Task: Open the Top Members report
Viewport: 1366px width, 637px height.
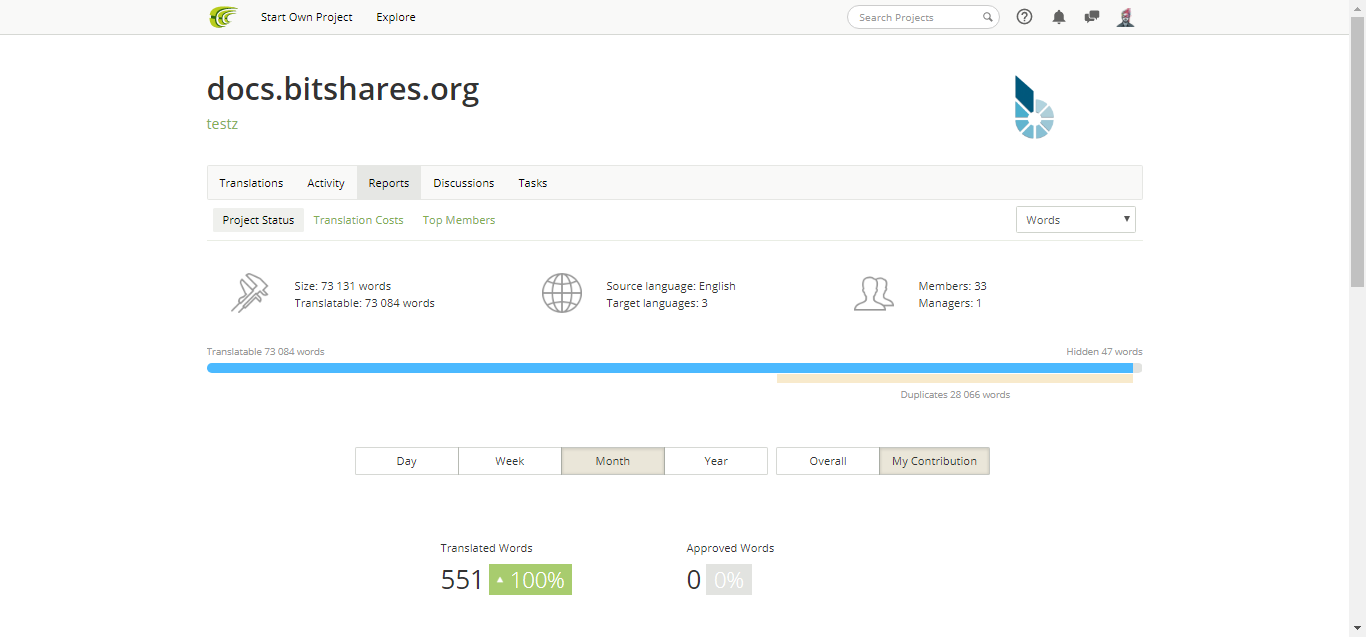Action: pyautogui.click(x=459, y=220)
